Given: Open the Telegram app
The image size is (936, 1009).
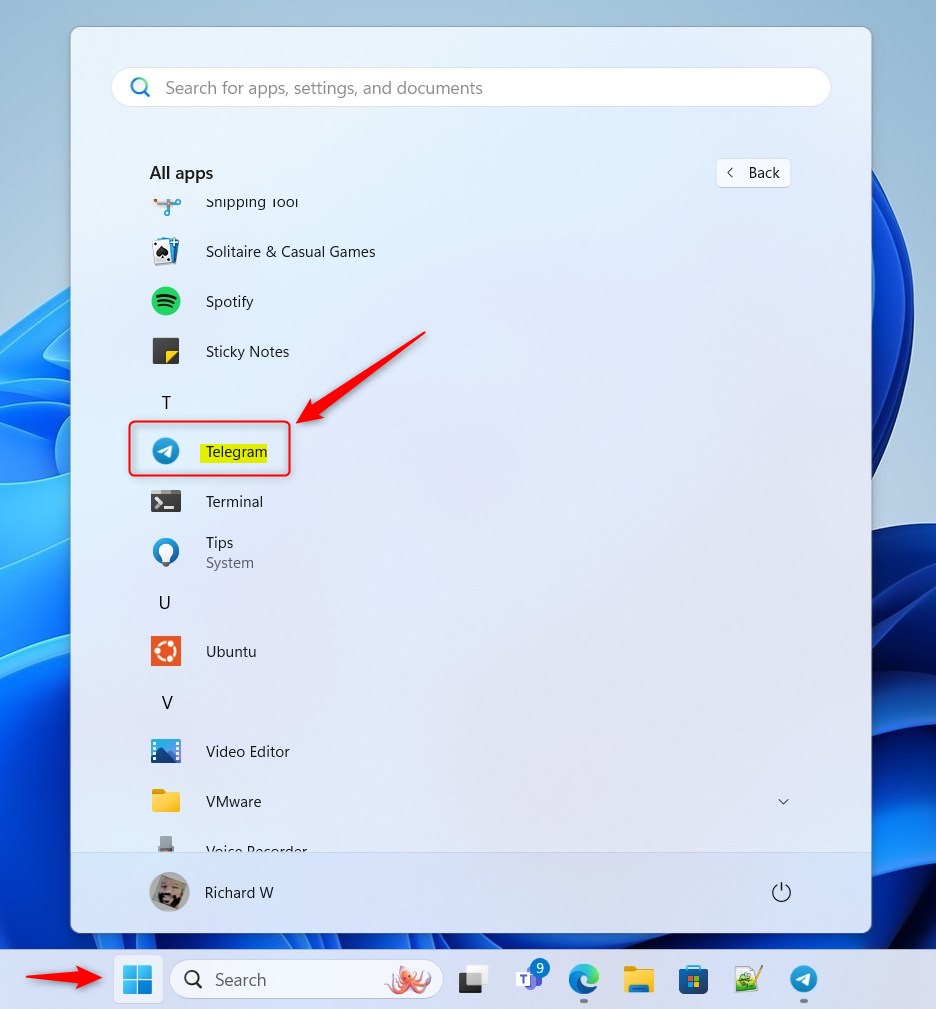Looking at the screenshot, I should [236, 451].
